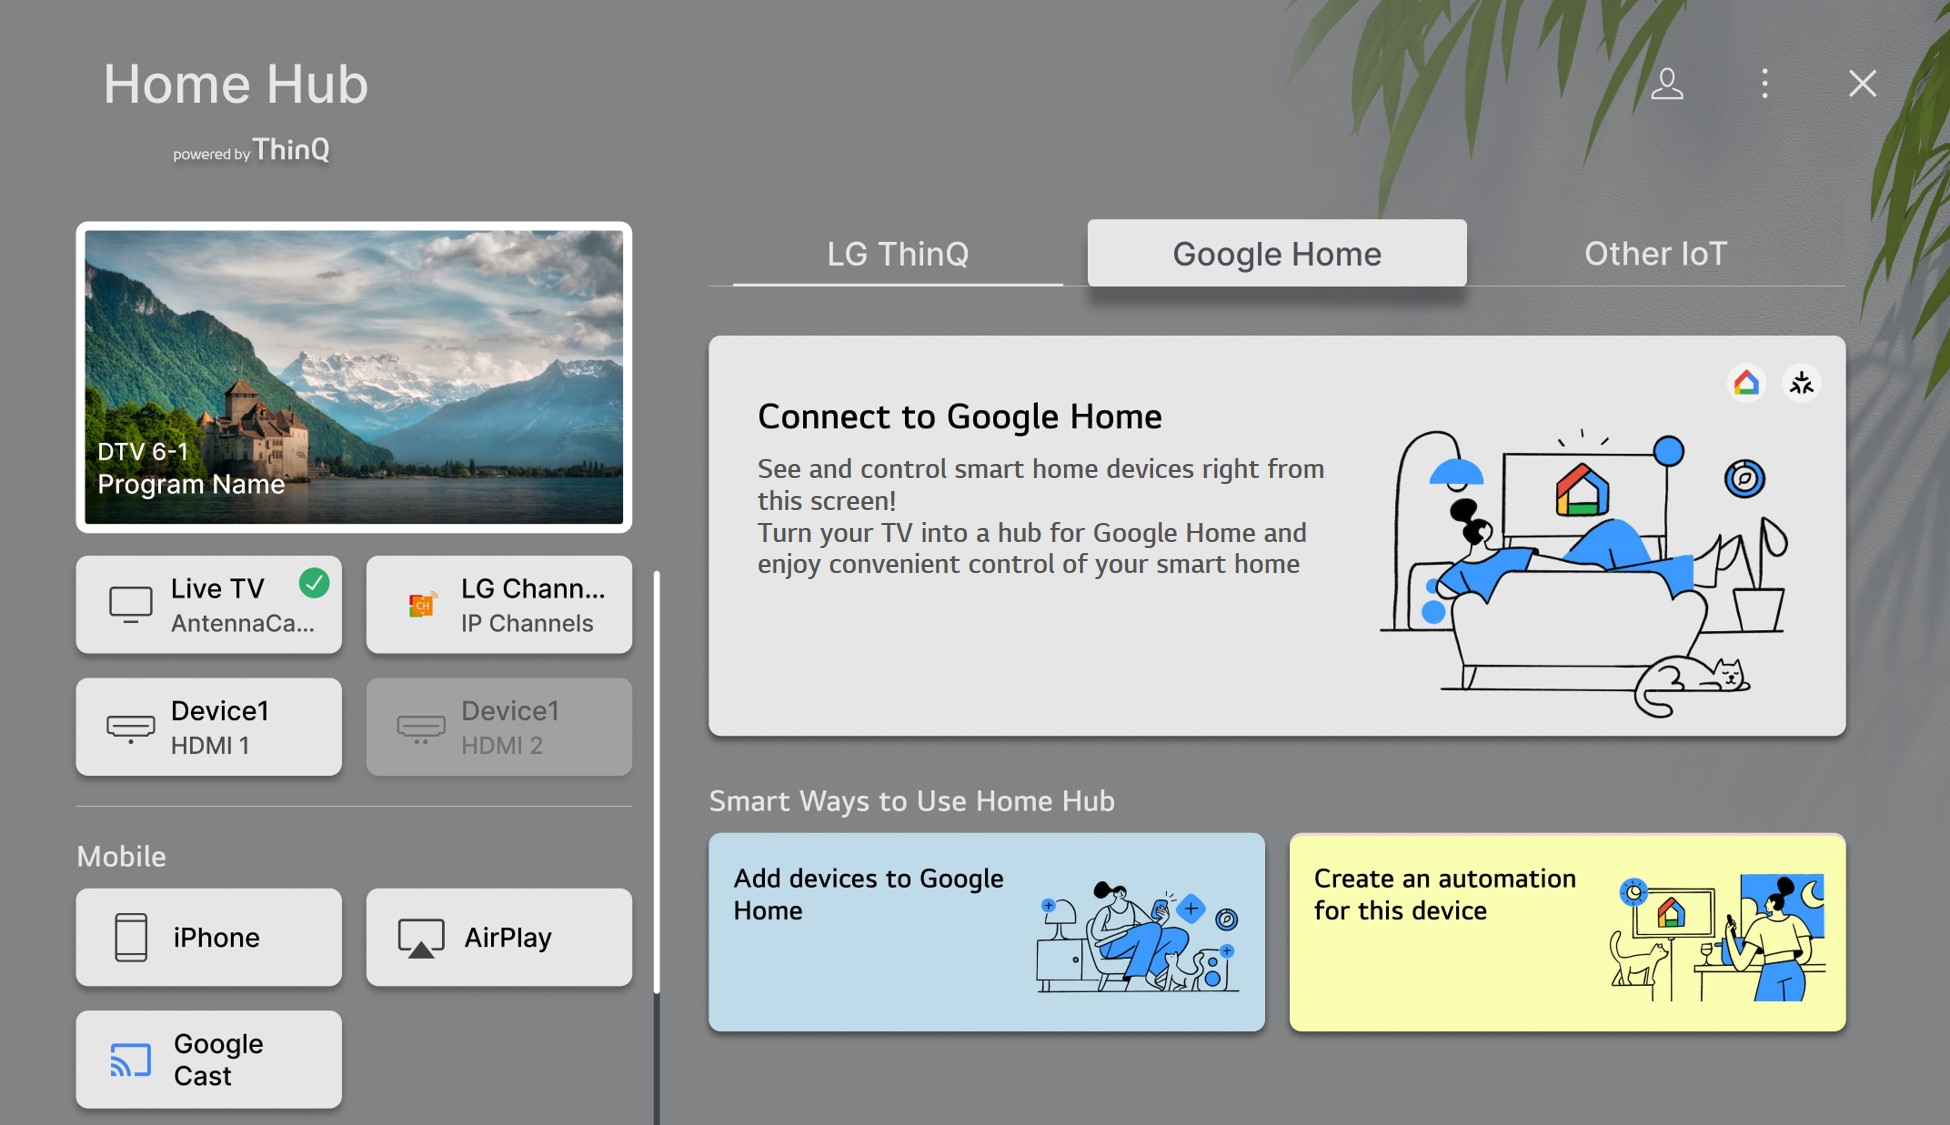
Task: Select LG Channels IP Channels source
Action: tap(500, 603)
